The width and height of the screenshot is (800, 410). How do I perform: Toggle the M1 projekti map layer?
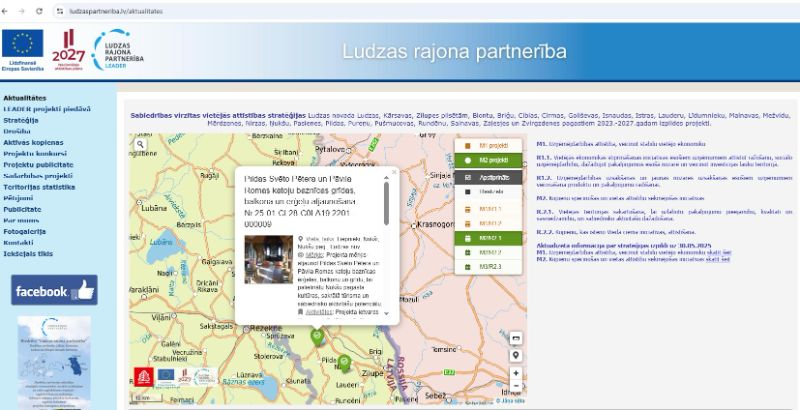(x=488, y=146)
